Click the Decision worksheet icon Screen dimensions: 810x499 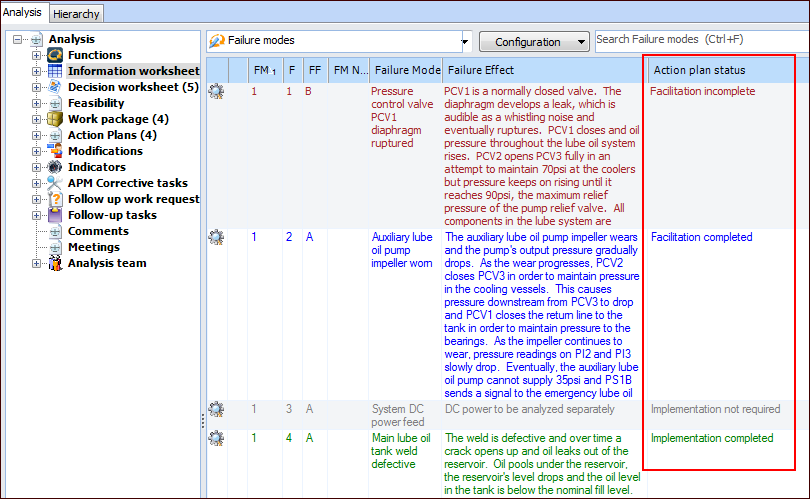click(x=55, y=87)
